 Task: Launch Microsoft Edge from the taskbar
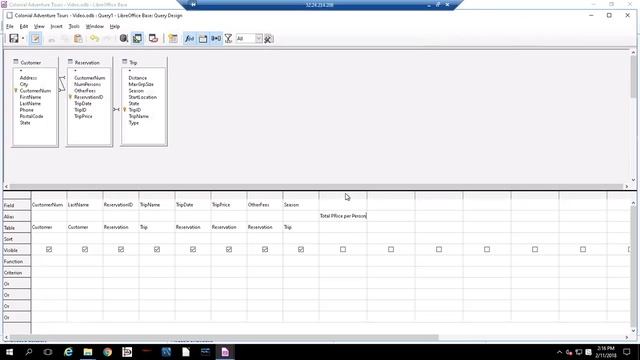(68, 352)
